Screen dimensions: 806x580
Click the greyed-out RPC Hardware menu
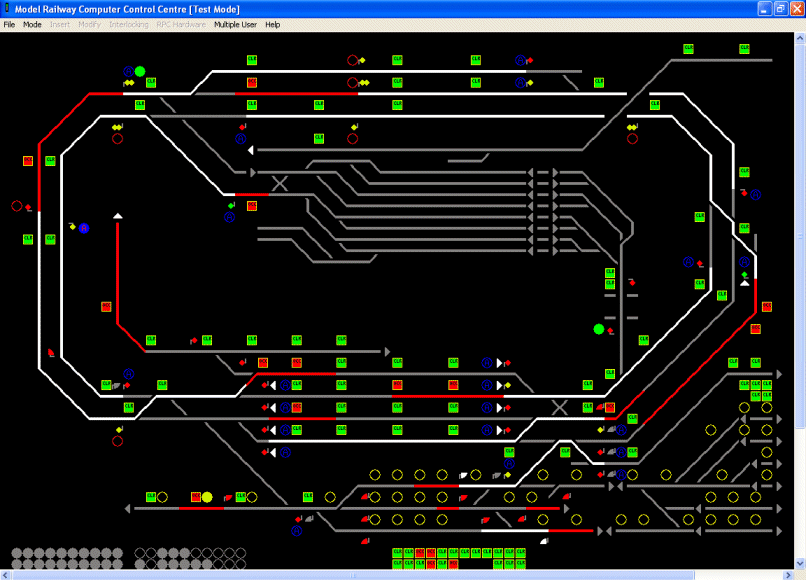[181, 25]
